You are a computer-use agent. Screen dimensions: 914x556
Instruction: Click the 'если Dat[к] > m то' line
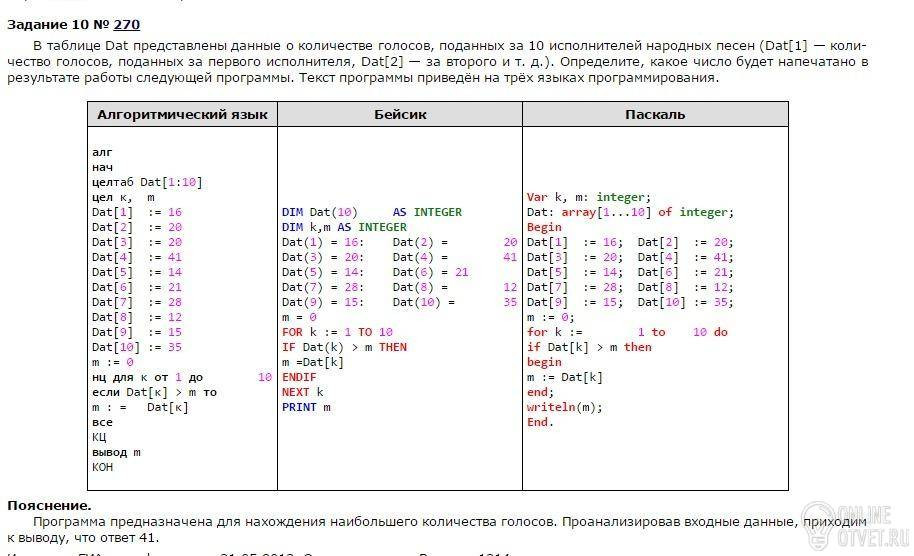pos(154,392)
